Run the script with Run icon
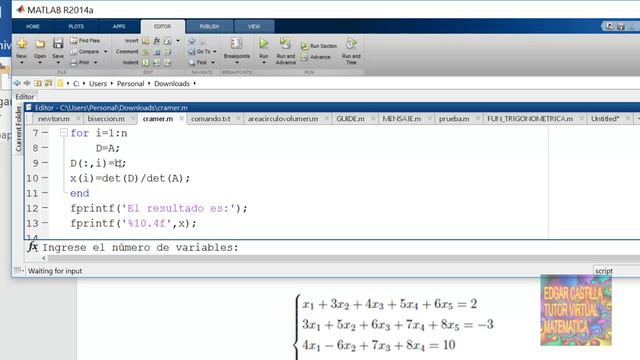 (x=264, y=43)
